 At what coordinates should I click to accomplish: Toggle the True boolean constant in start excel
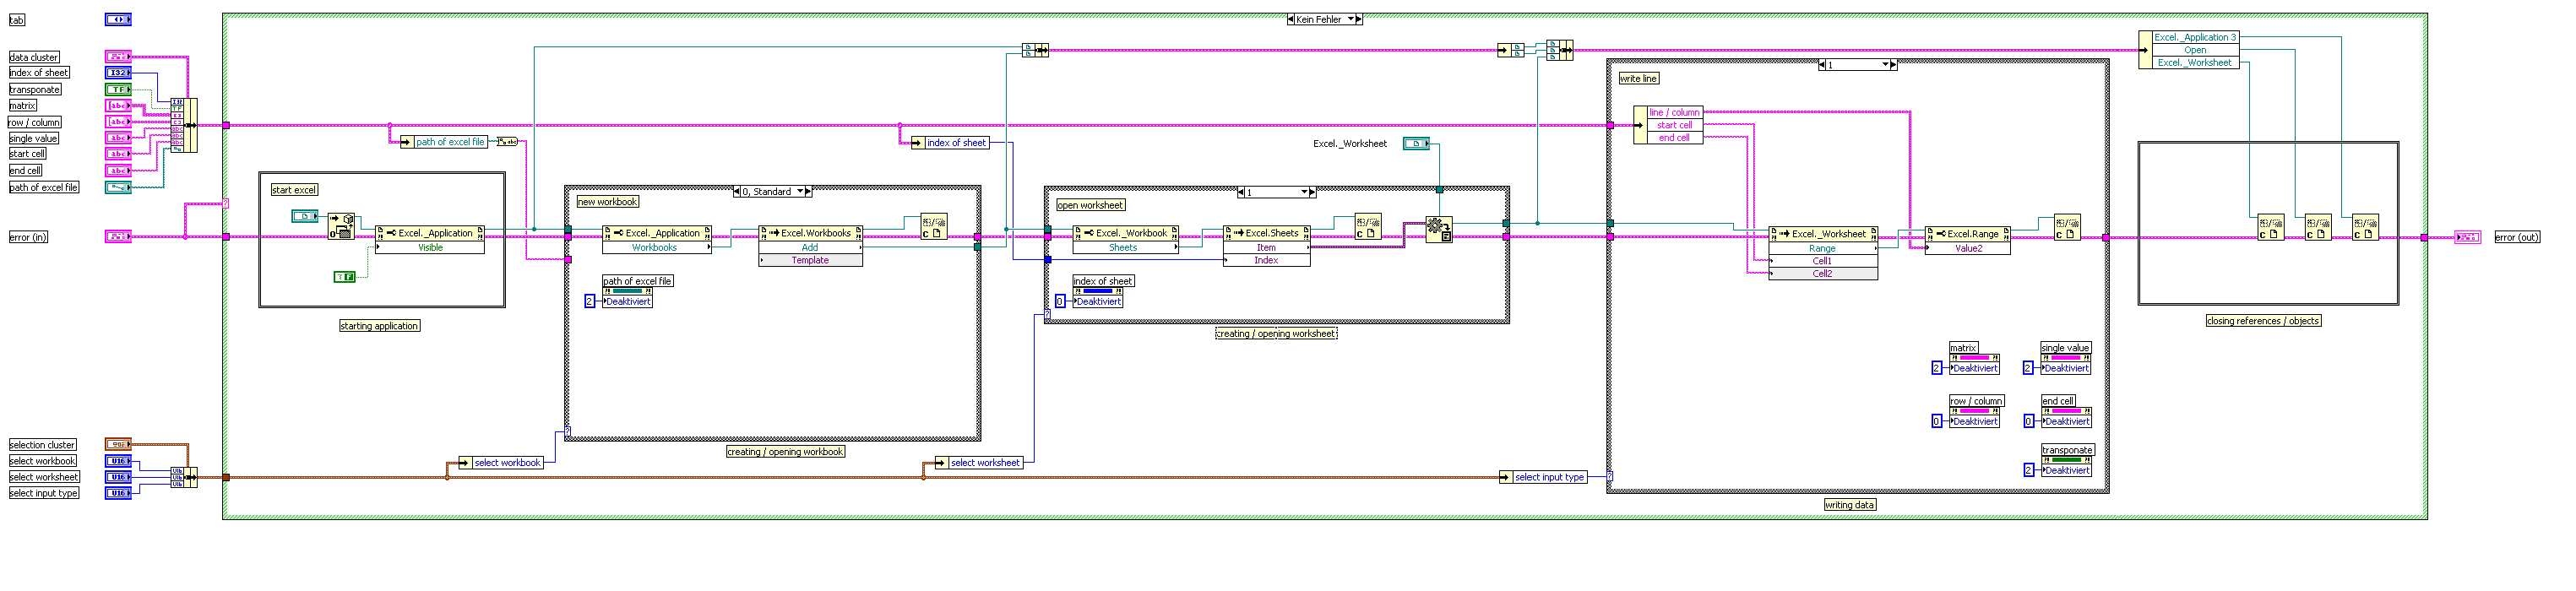pos(344,277)
